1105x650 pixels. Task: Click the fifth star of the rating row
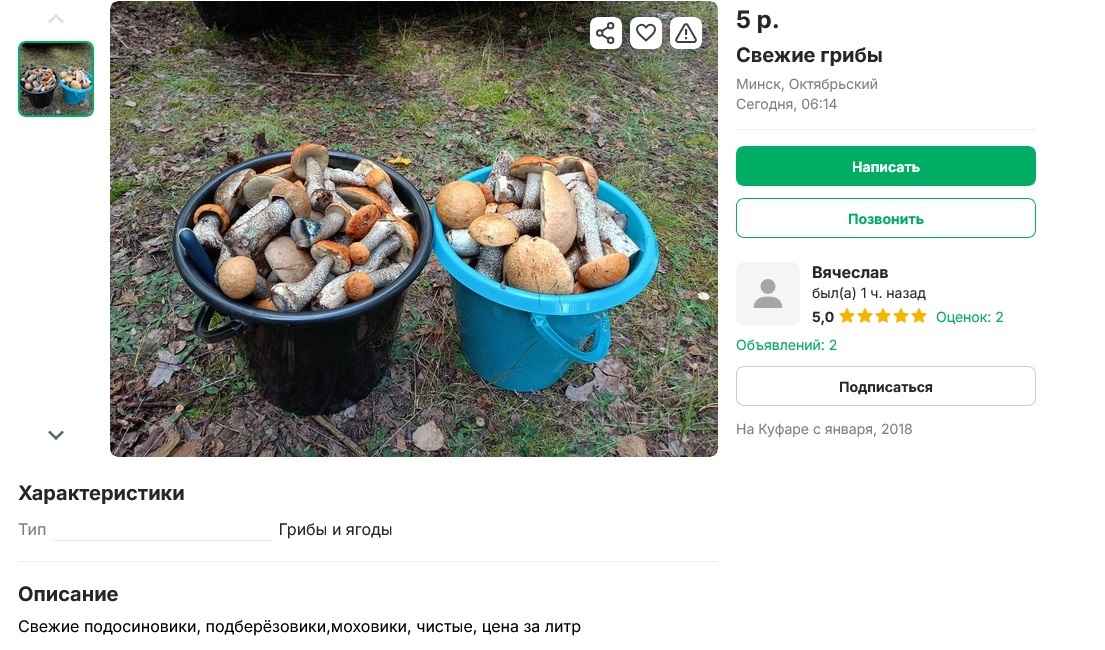coord(919,315)
